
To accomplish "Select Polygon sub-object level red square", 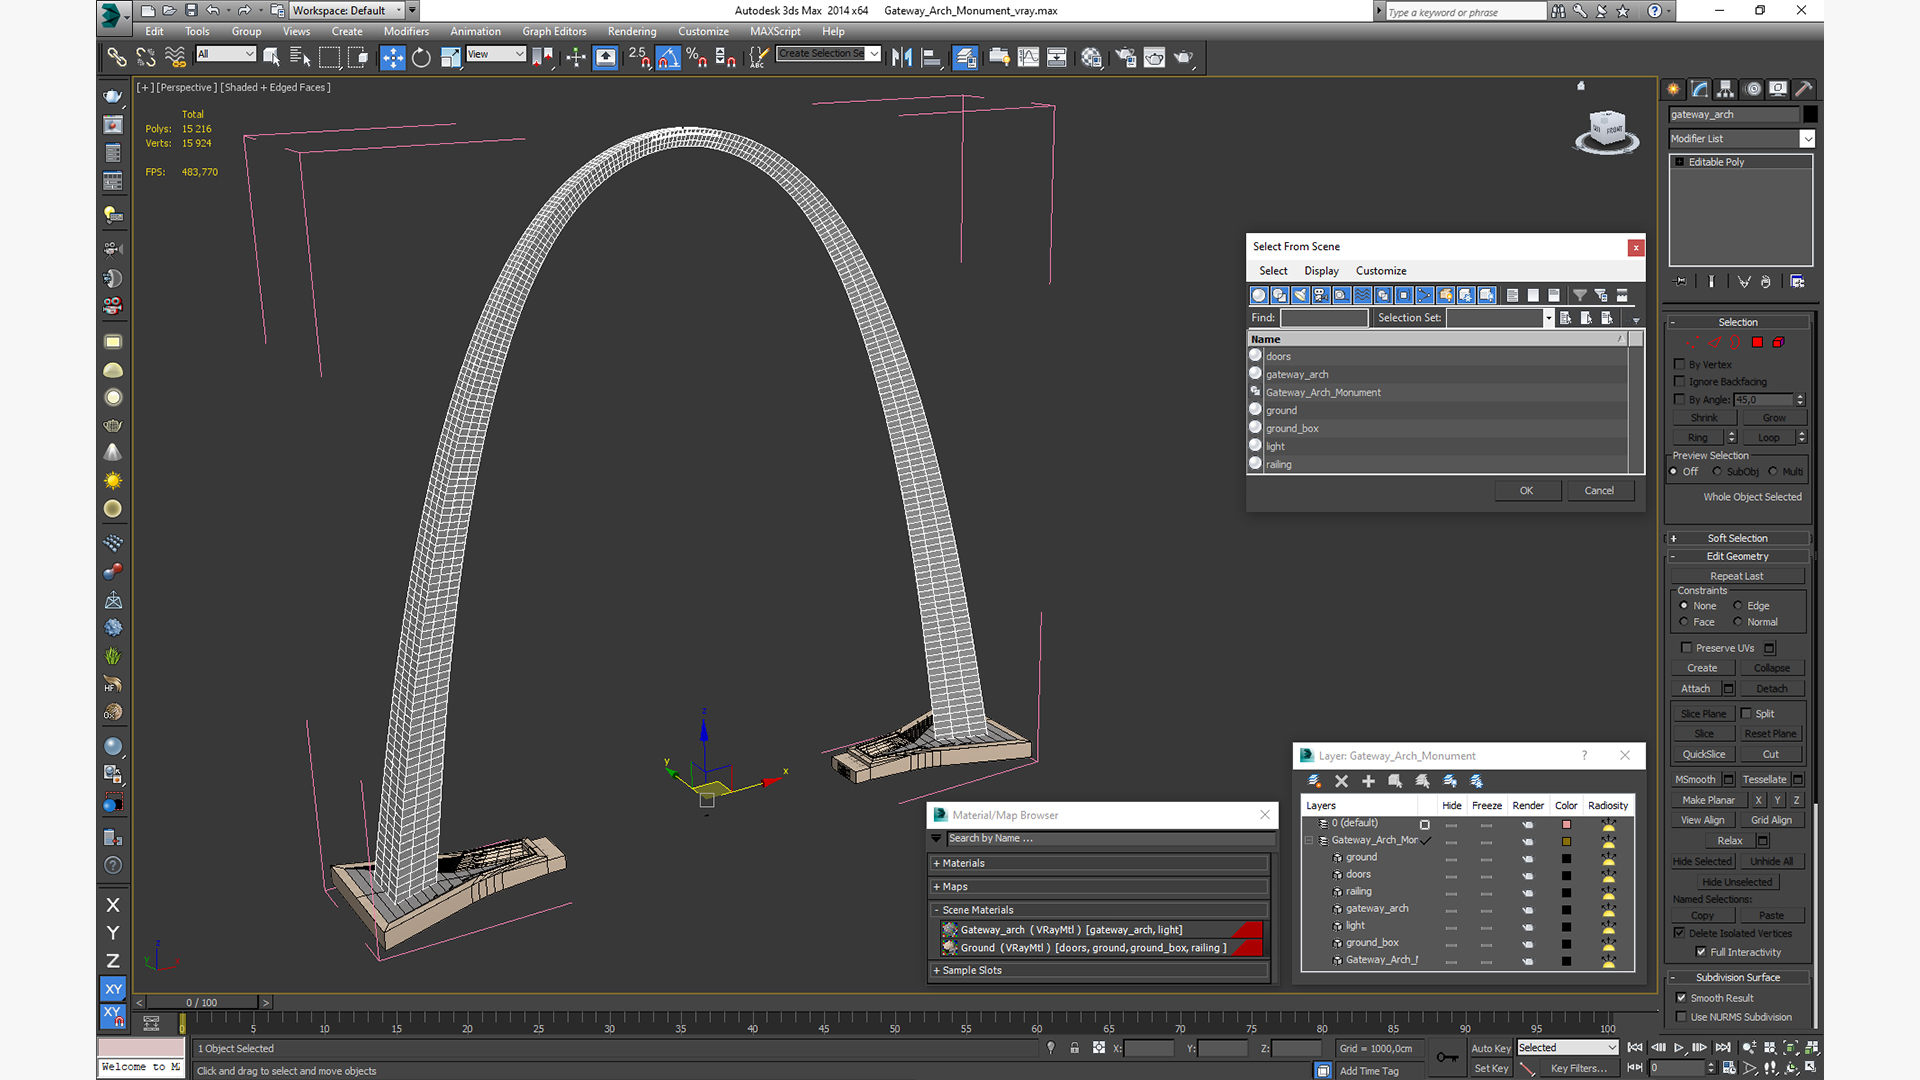I will point(1757,342).
